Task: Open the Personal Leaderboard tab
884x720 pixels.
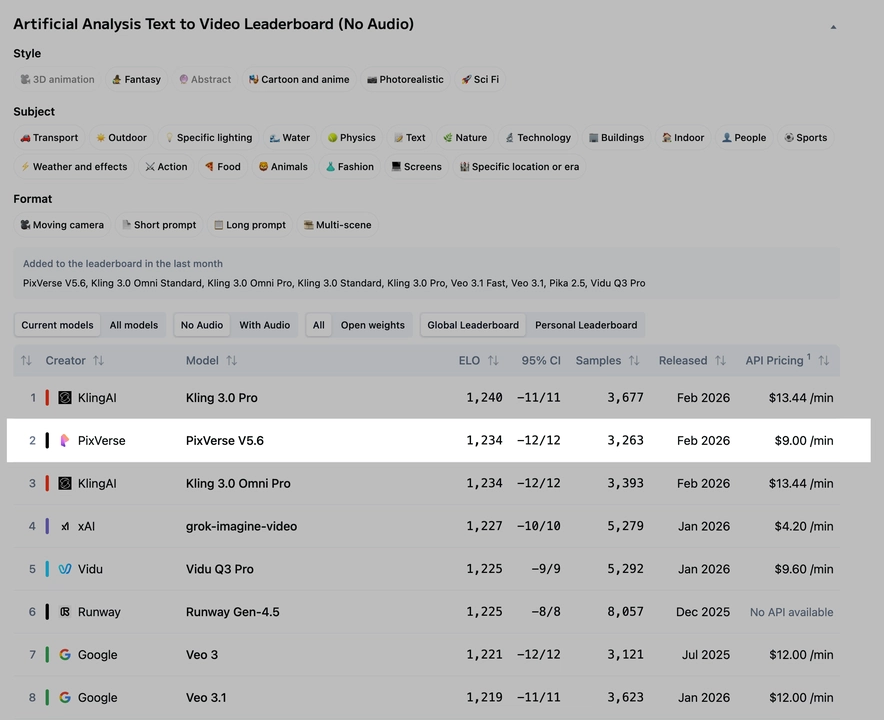Action: point(586,325)
